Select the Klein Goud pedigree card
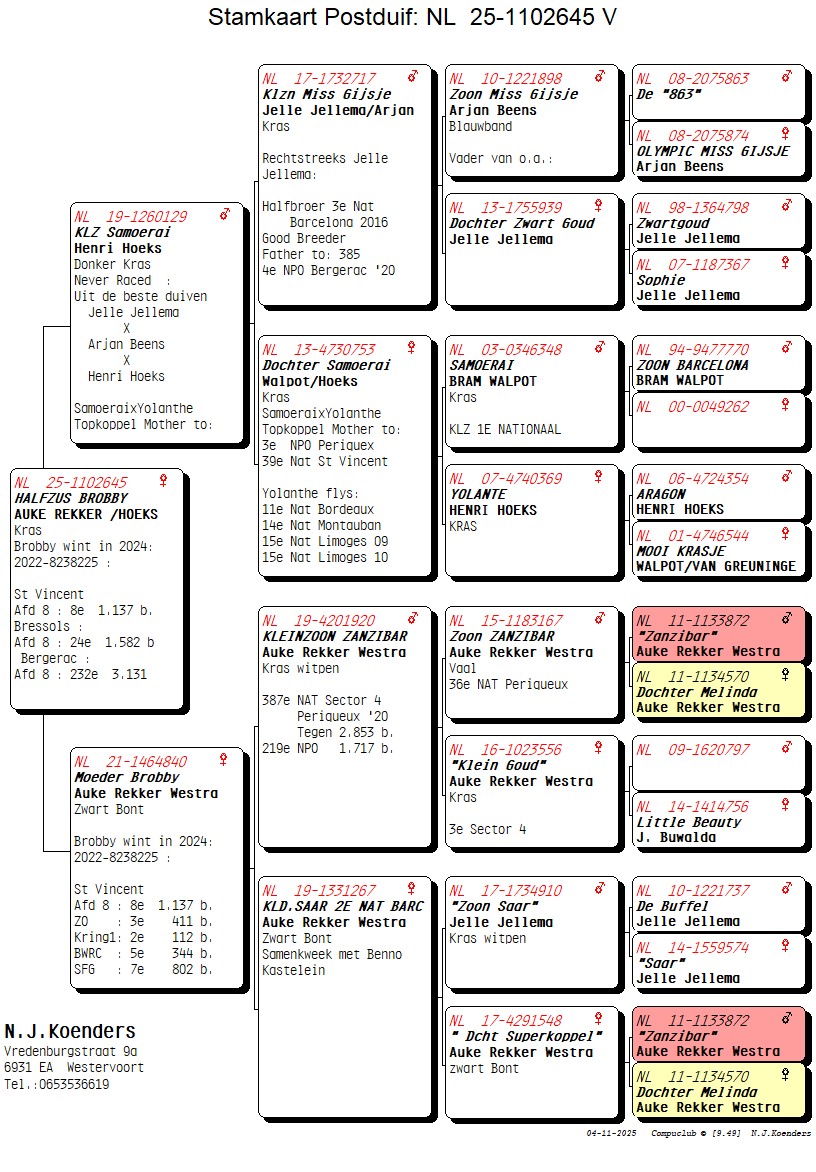This screenshot has width=816, height=1172. pos(531,789)
